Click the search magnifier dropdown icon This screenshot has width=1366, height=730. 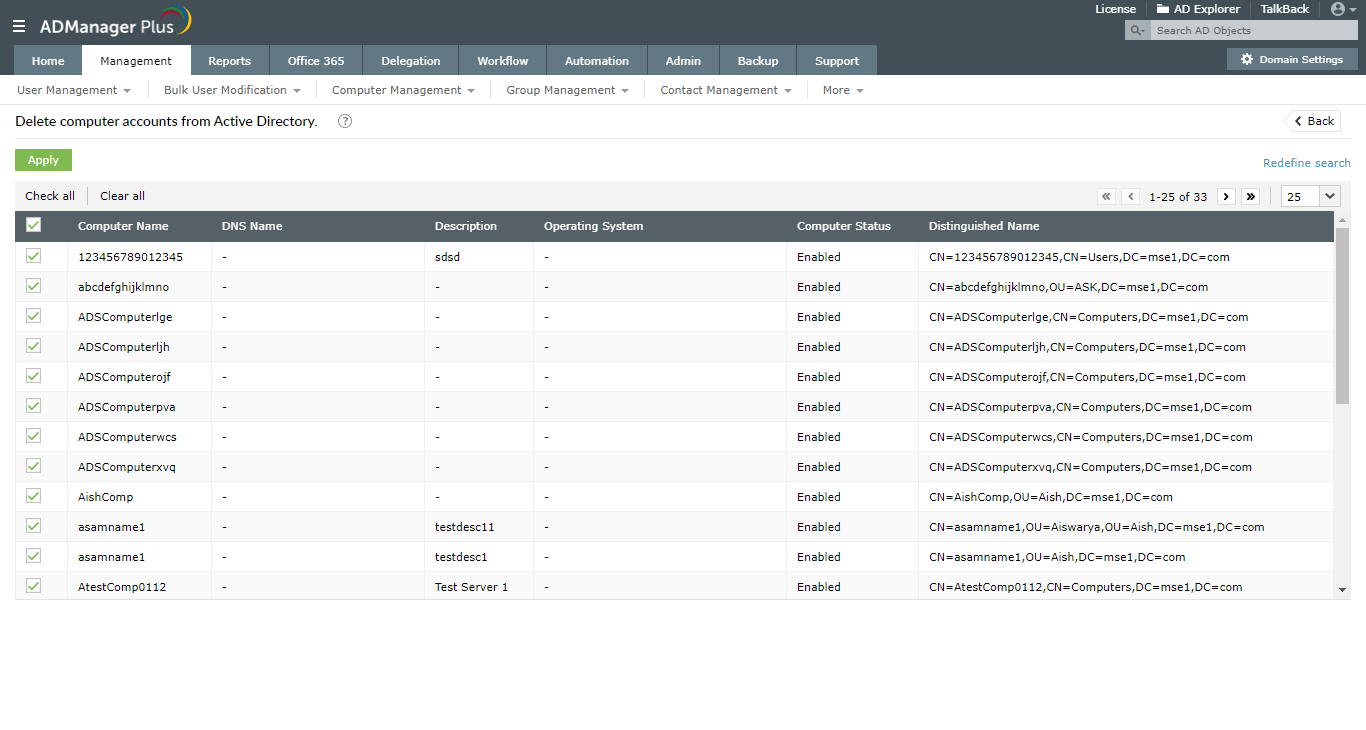point(1138,31)
